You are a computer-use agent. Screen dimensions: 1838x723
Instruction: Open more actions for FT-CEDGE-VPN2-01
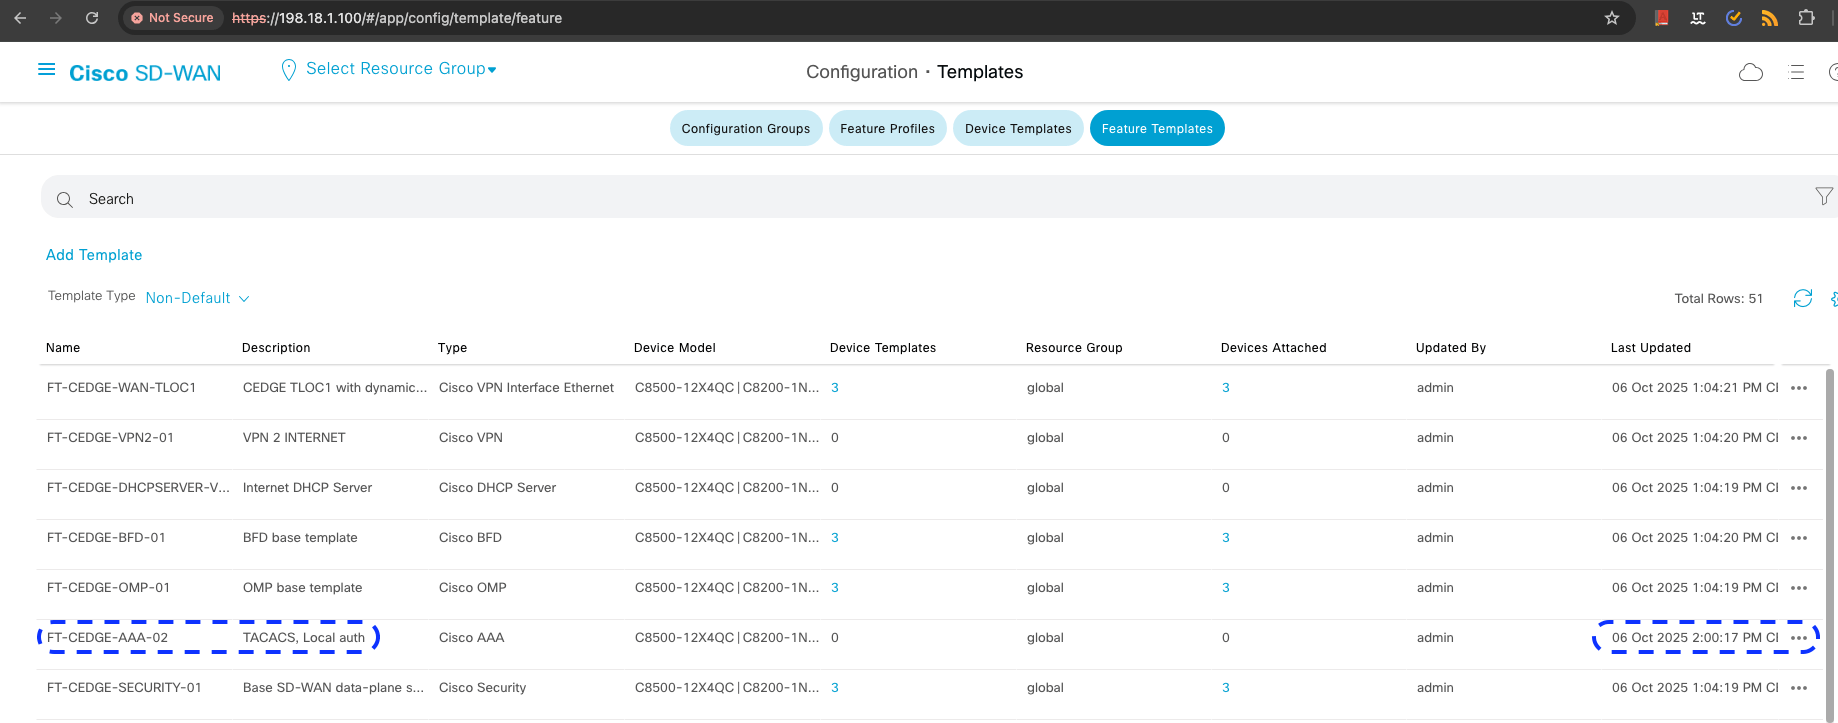click(x=1799, y=438)
